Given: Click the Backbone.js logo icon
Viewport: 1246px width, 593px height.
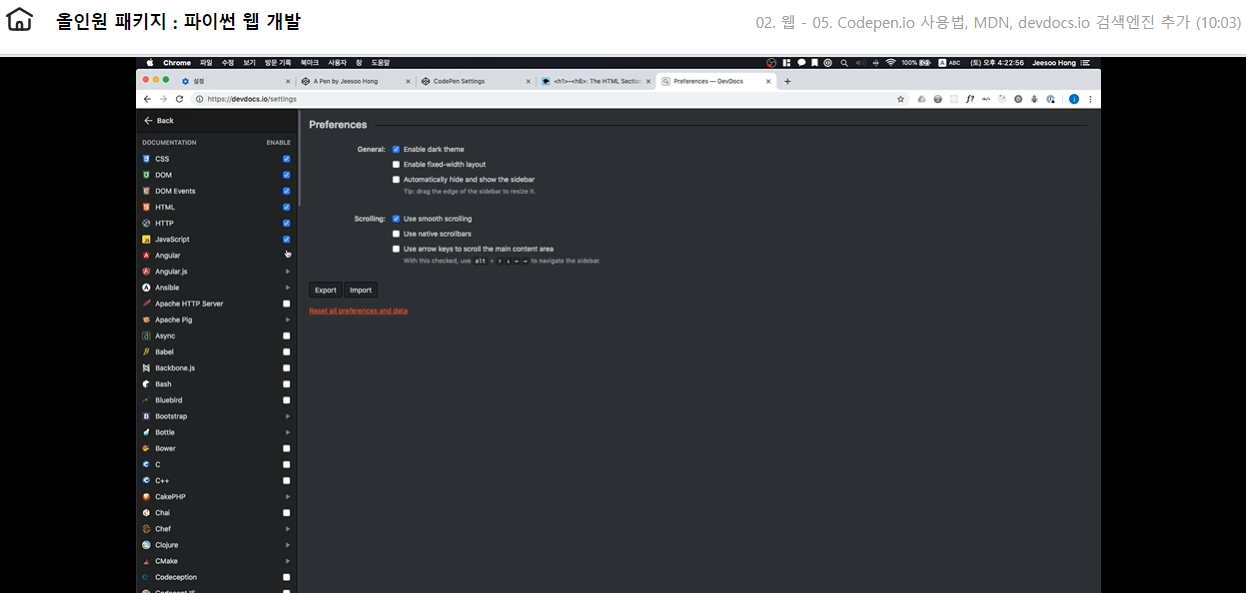Looking at the screenshot, I should pyautogui.click(x=146, y=368).
